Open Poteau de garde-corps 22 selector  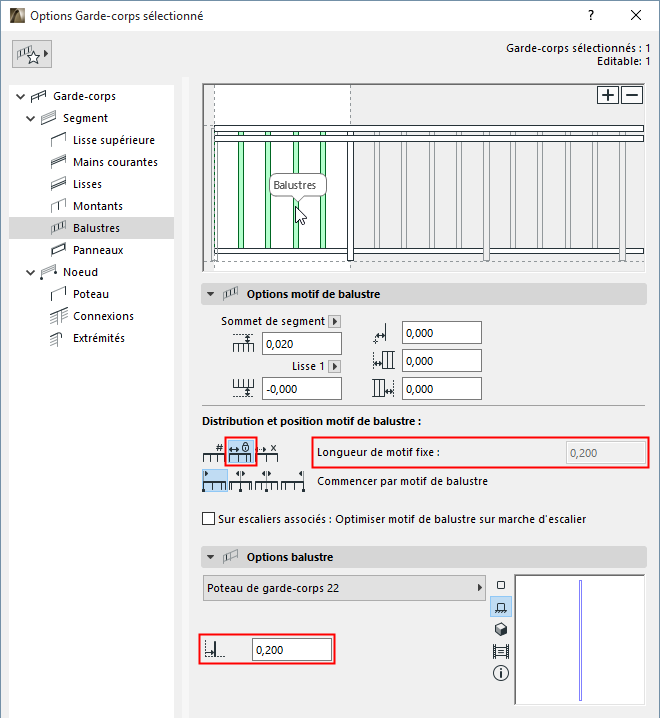tap(344, 588)
